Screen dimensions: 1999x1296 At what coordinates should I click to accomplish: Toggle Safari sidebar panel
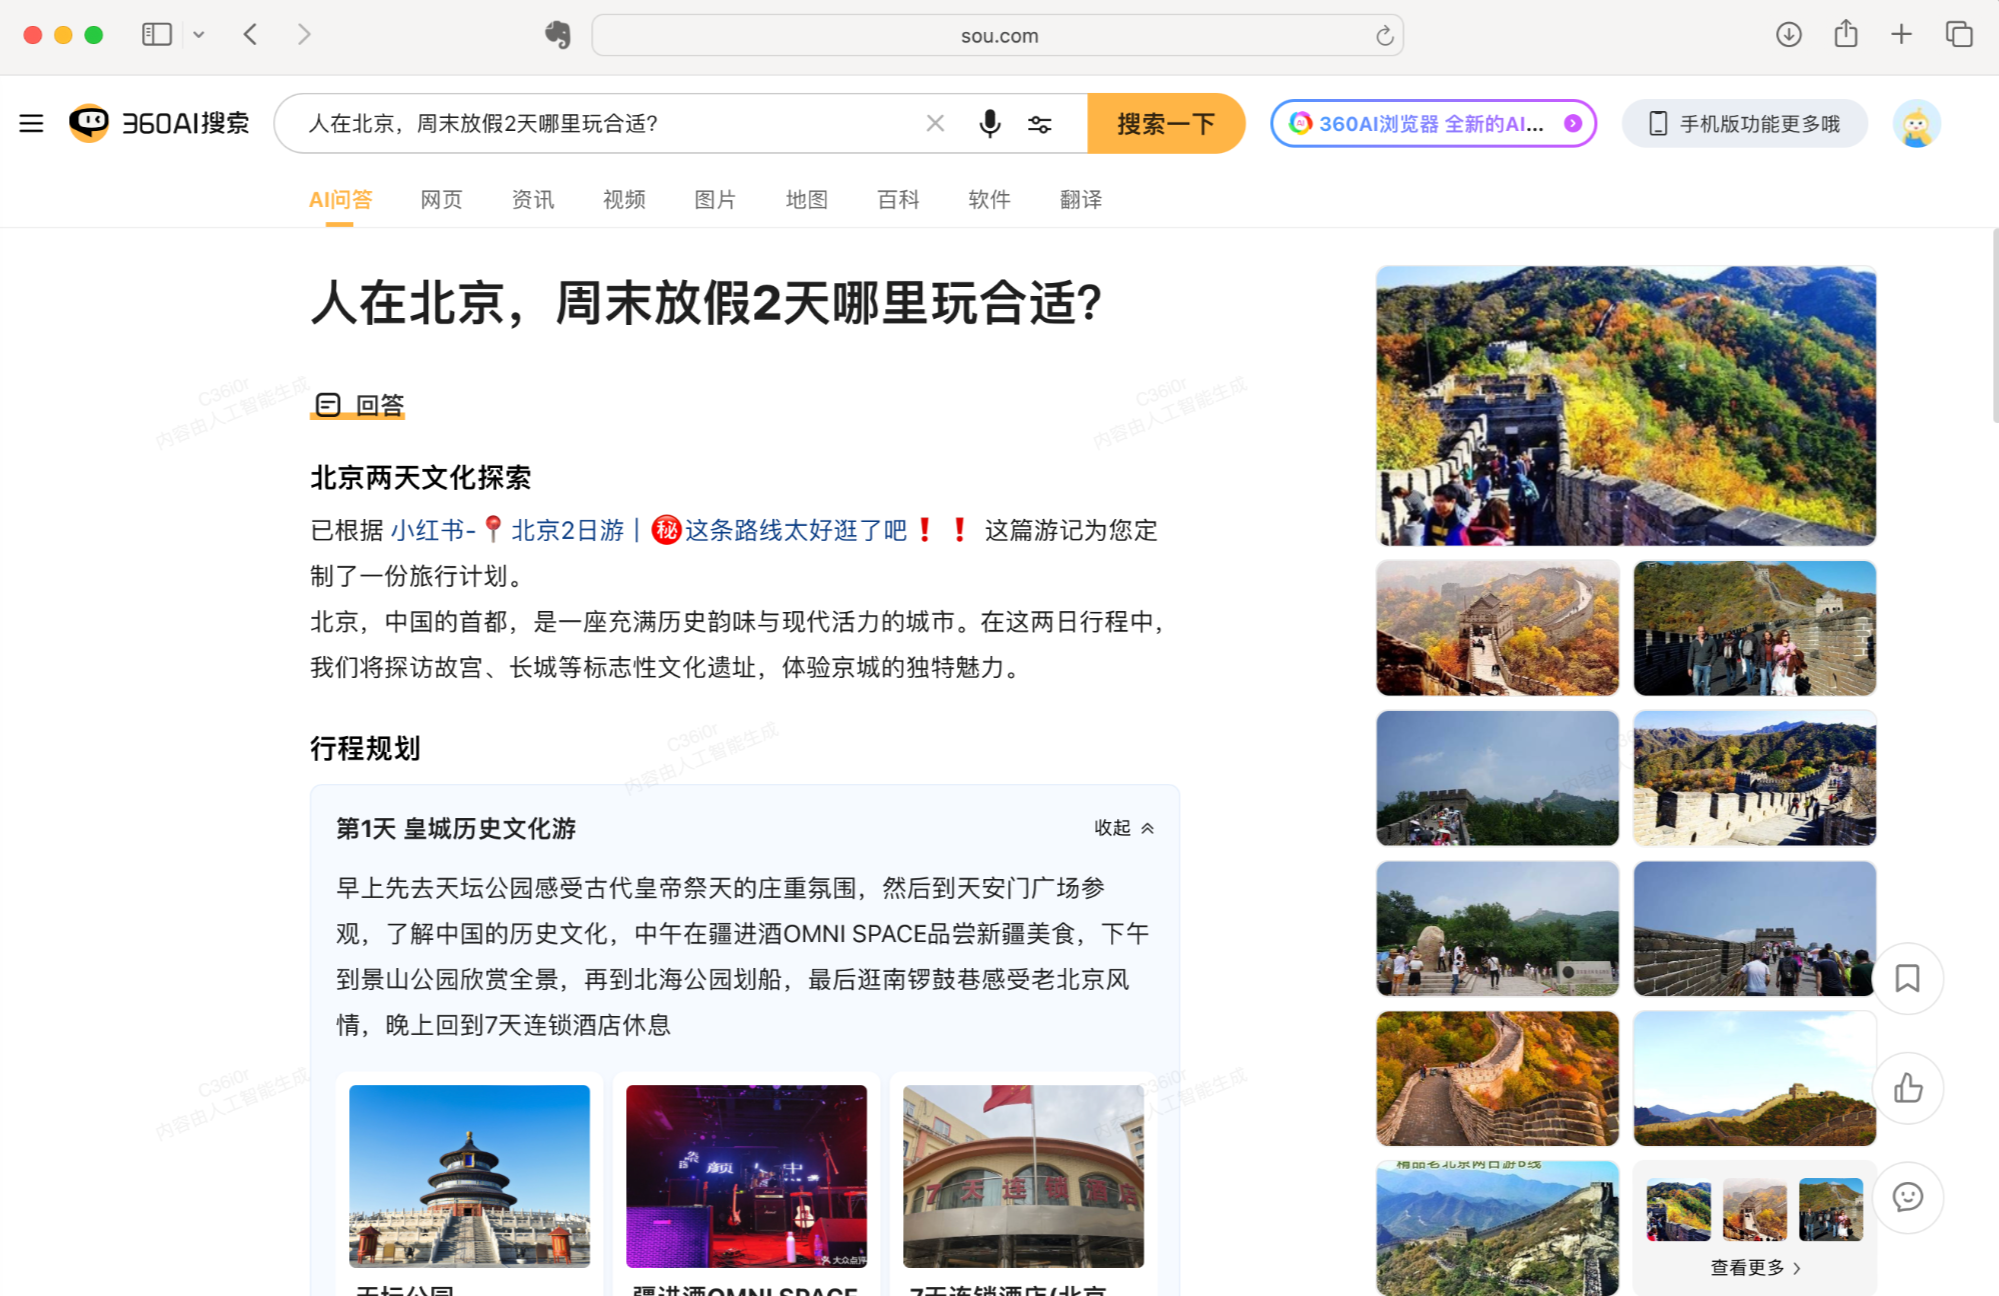click(x=157, y=34)
